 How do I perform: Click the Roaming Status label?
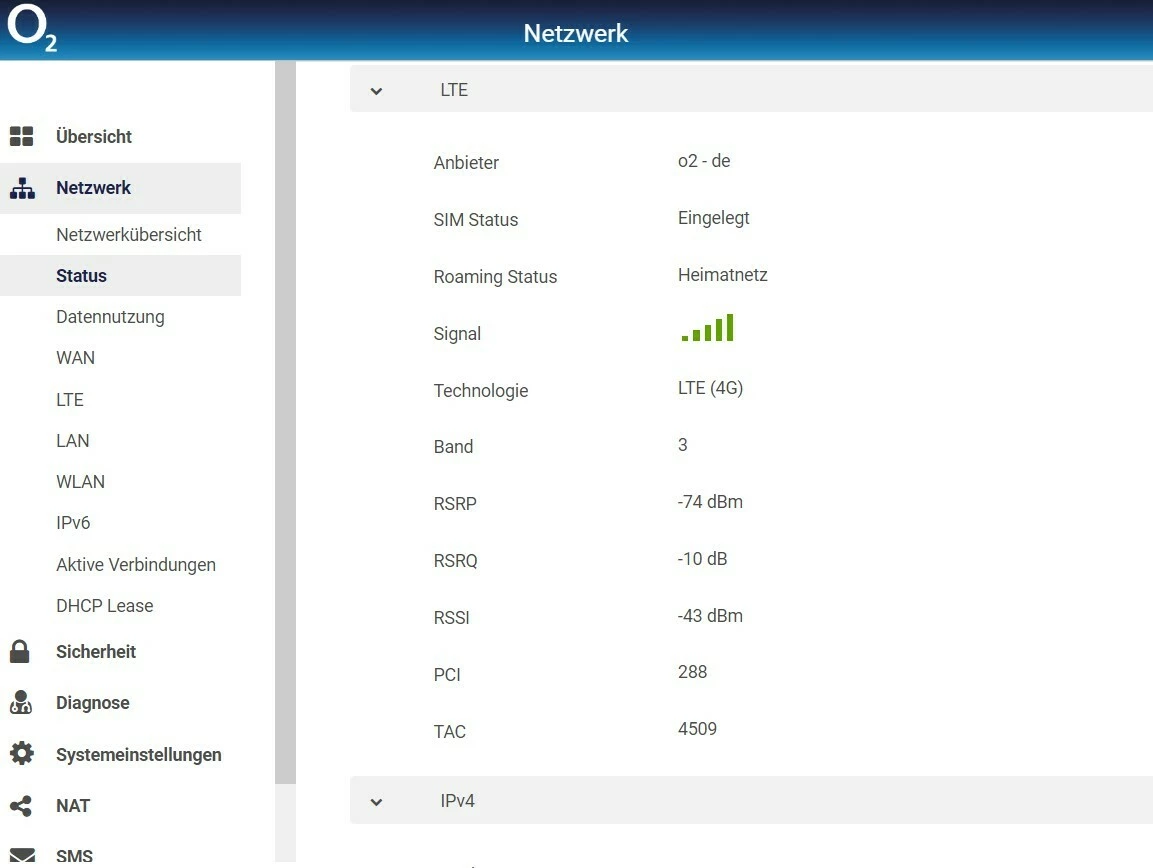[496, 277]
